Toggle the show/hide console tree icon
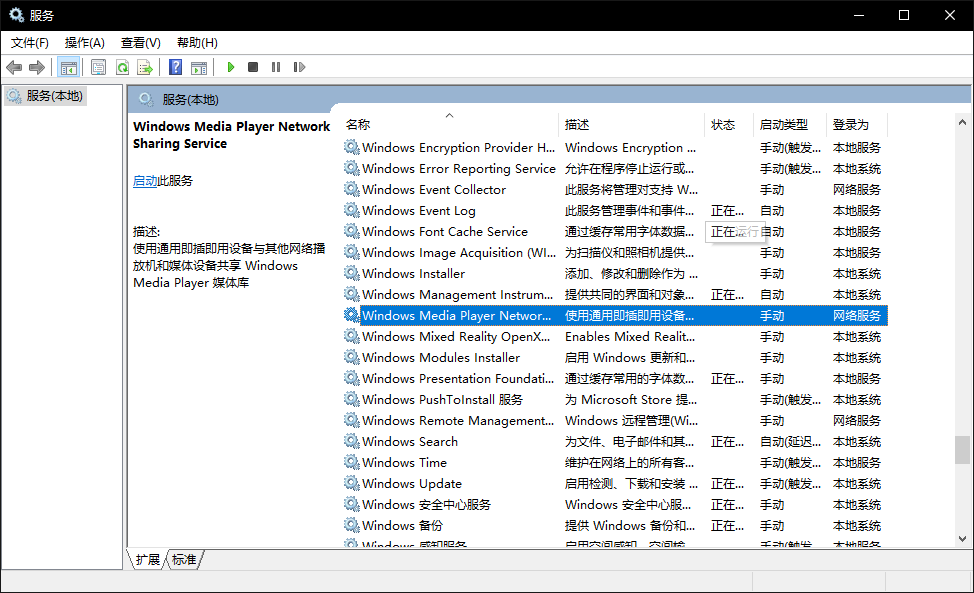Screen dimensions: 974x593 (x=68, y=67)
